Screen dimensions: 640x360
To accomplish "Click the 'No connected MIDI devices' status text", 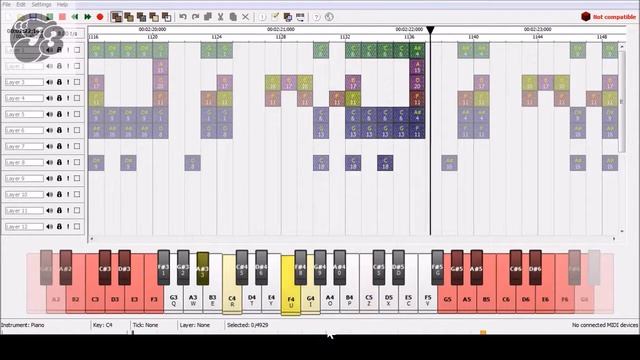I will 605,325.
